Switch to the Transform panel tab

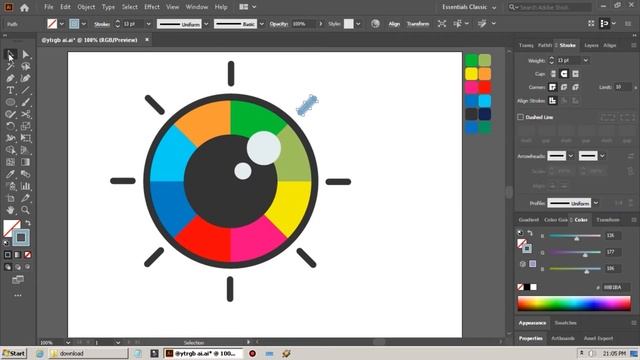[608, 220]
